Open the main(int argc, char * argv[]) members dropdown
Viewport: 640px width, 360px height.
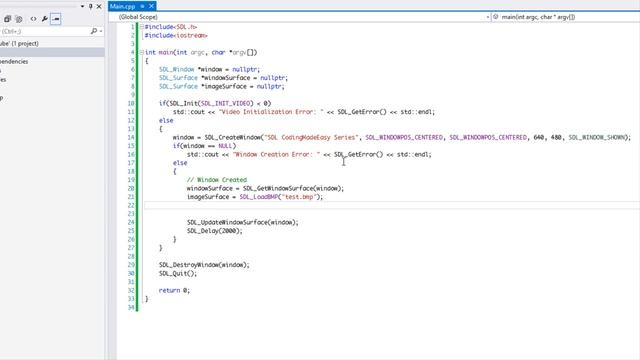coord(565,17)
